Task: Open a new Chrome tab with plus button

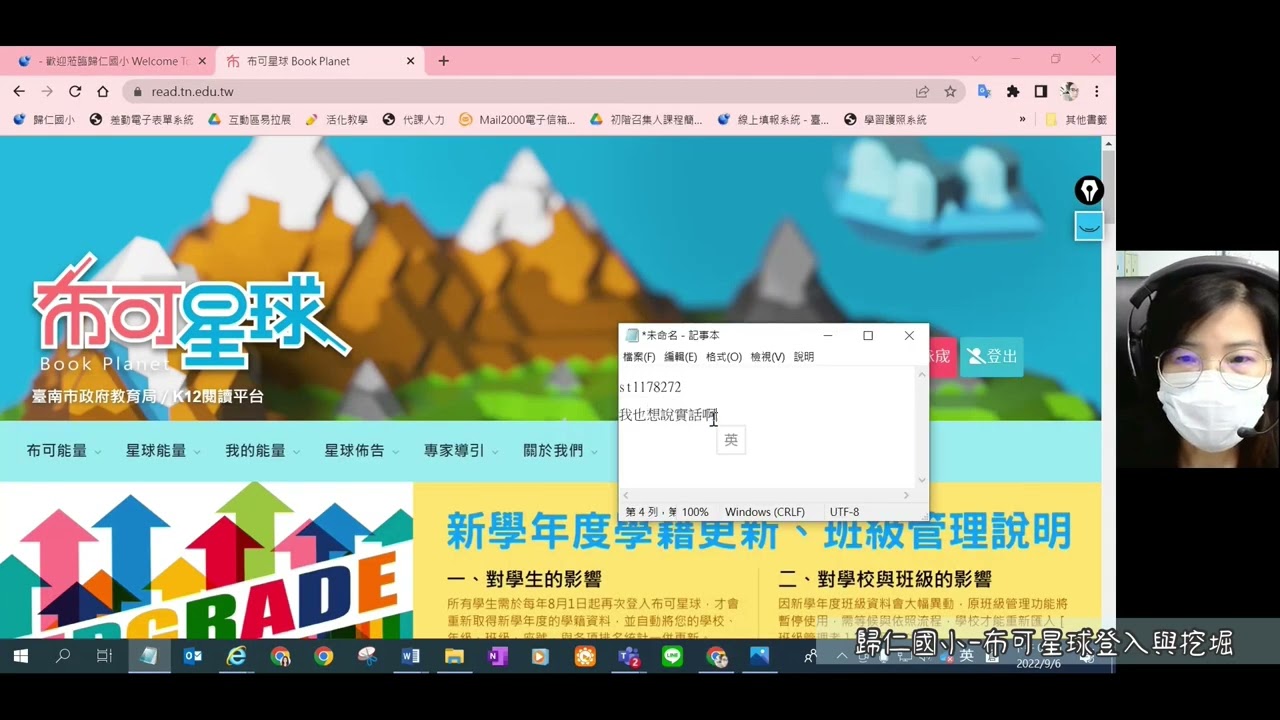Action: [444, 61]
